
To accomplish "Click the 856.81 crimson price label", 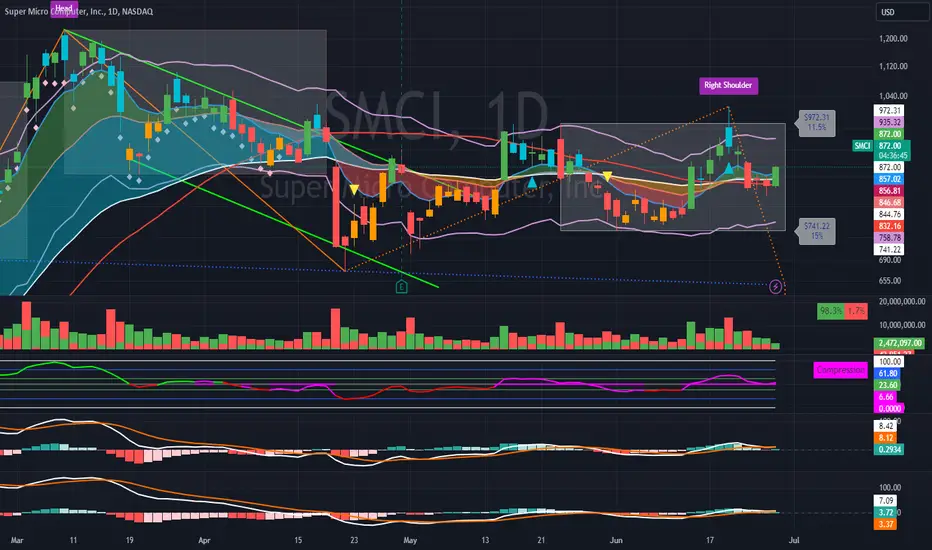I will pos(889,191).
